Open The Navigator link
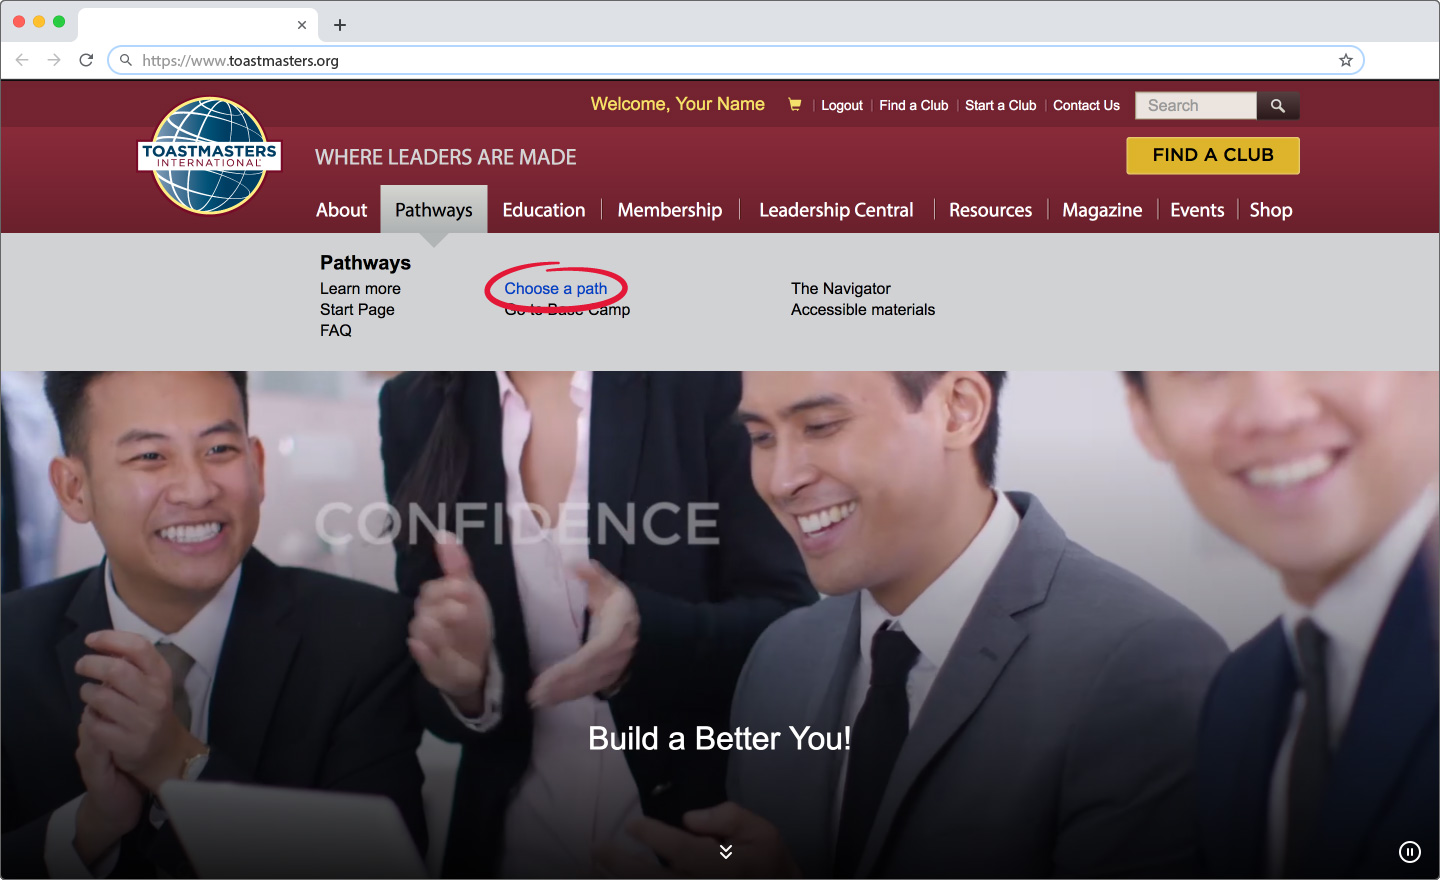Viewport: 1440px width, 880px height. point(840,289)
